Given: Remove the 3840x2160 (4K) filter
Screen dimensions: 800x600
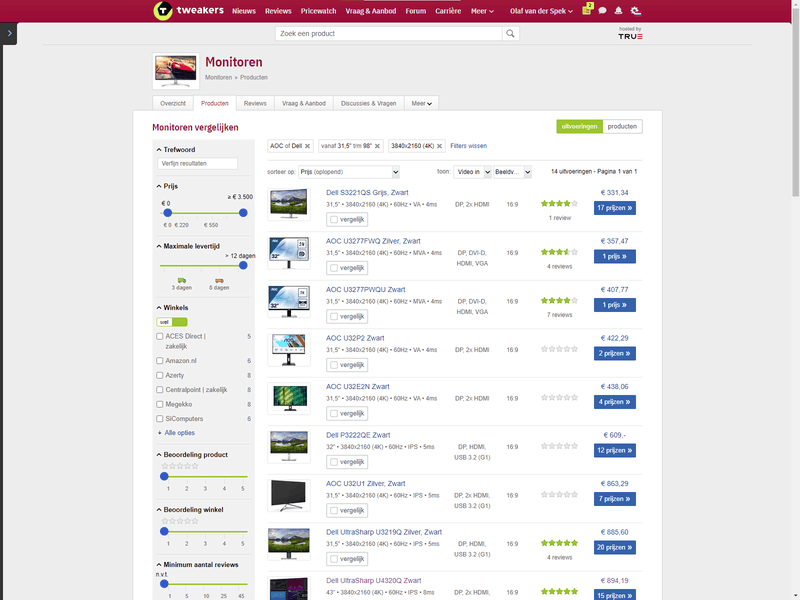Looking at the screenshot, I should 439,146.
